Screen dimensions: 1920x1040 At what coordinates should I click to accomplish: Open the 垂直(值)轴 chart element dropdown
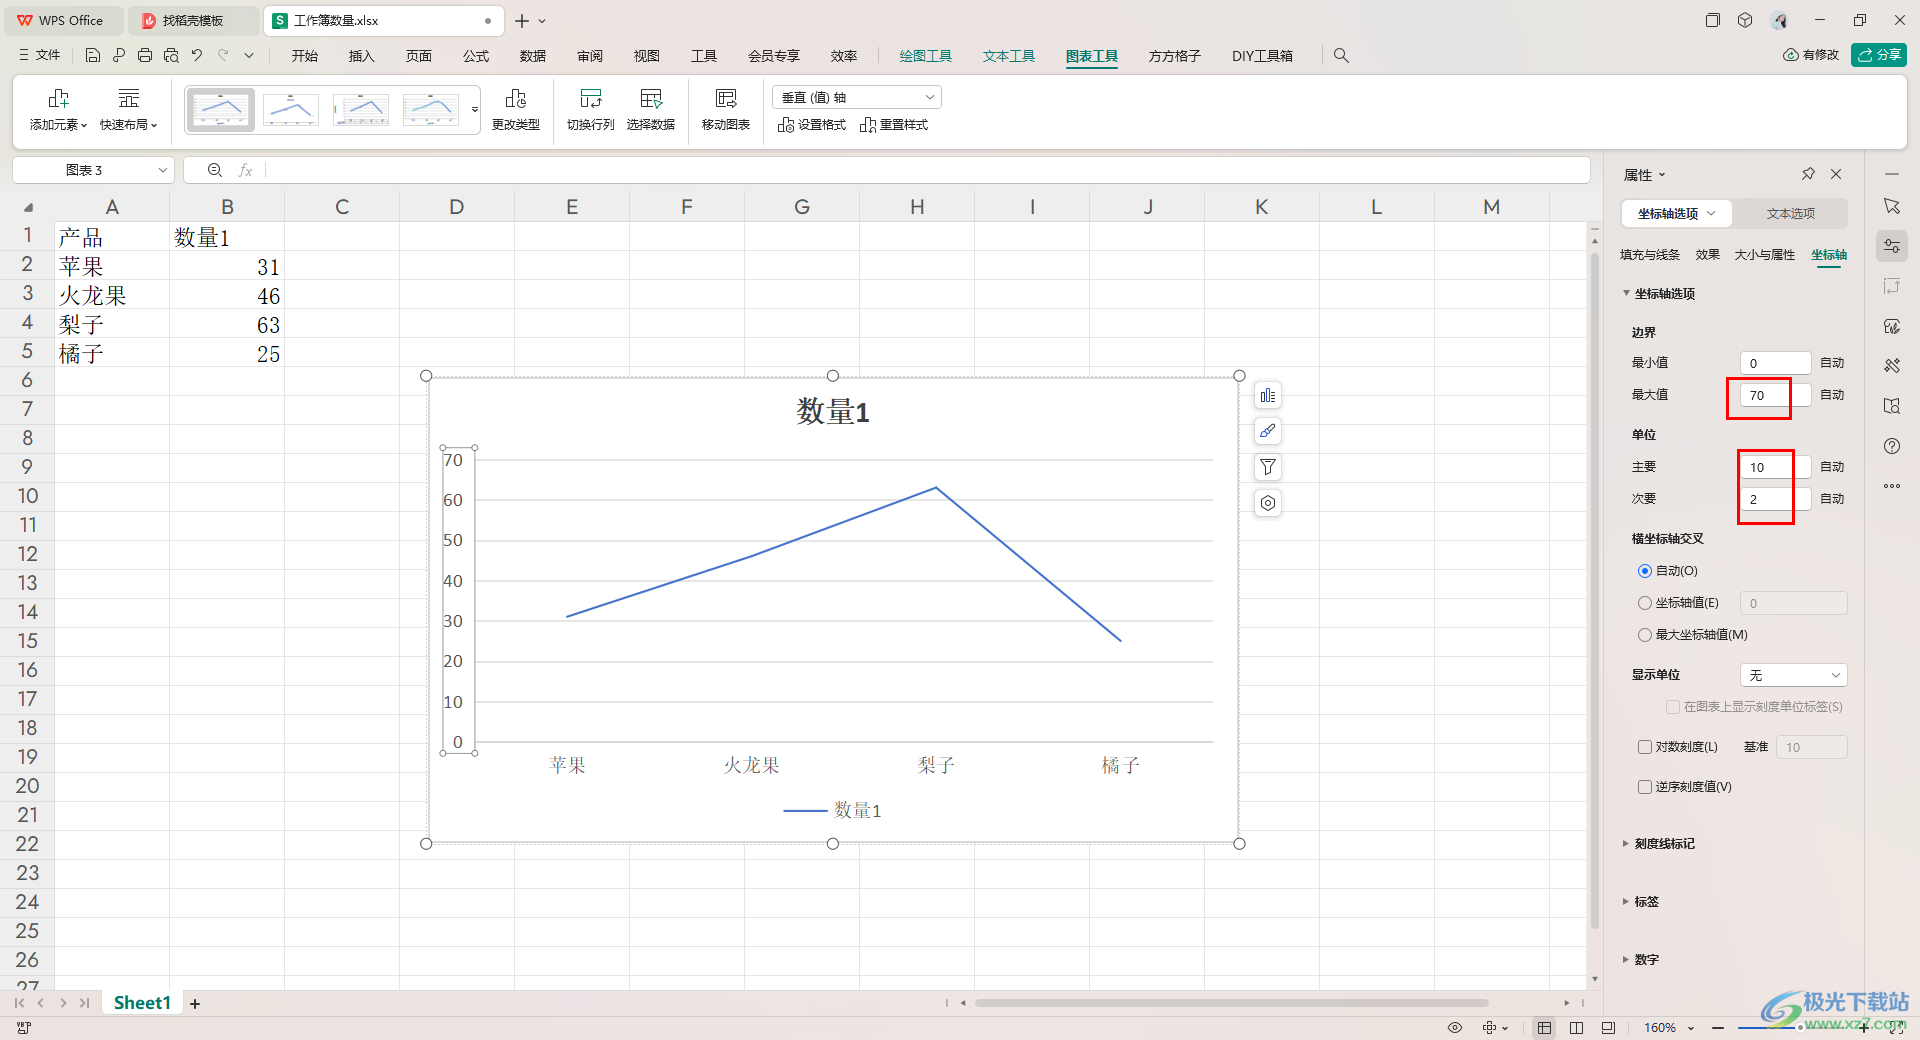click(x=857, y=97)
